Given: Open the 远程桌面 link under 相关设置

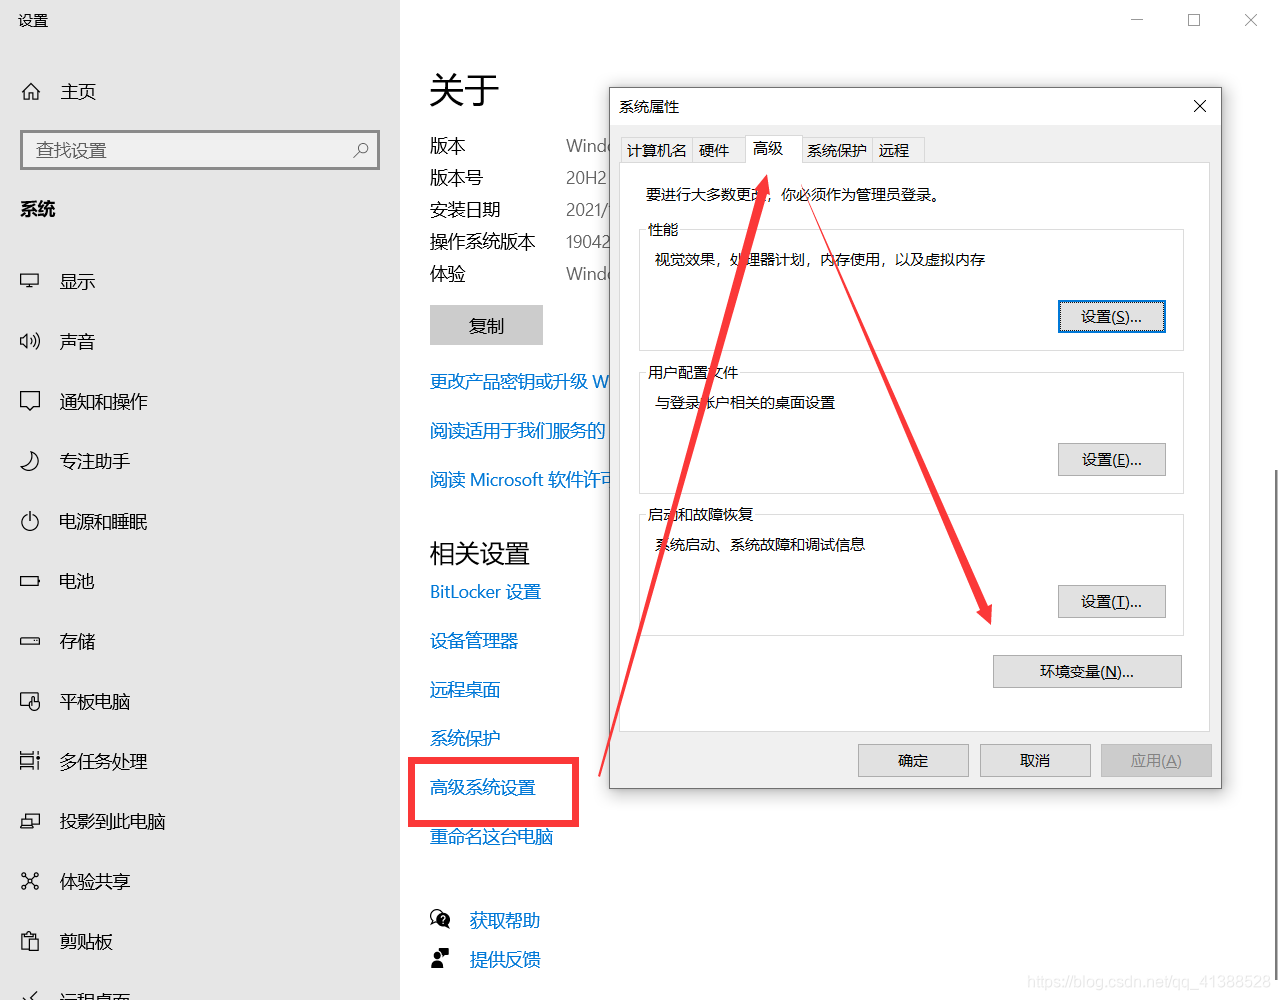Looking at the screenshot, I should [x=465, y=690].
